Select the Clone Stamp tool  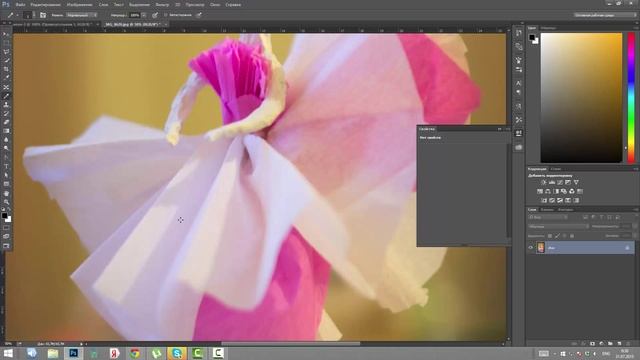6,104
